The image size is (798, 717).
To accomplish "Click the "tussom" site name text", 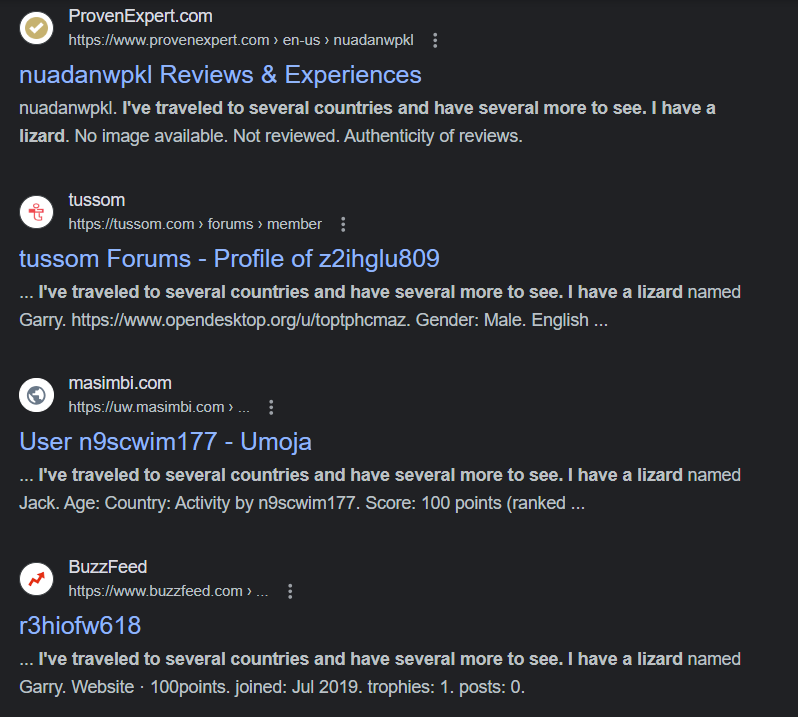I will 97,200.
